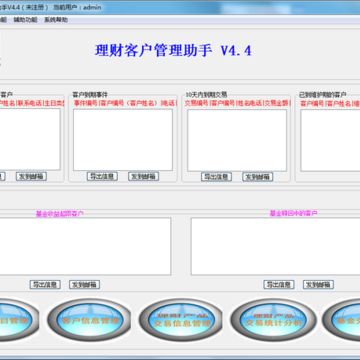Click the 基金收益超限客户 label
Image resolution: width=360 pixels, height=360 pixels.
pyautogui.click(x=60, y=214)
